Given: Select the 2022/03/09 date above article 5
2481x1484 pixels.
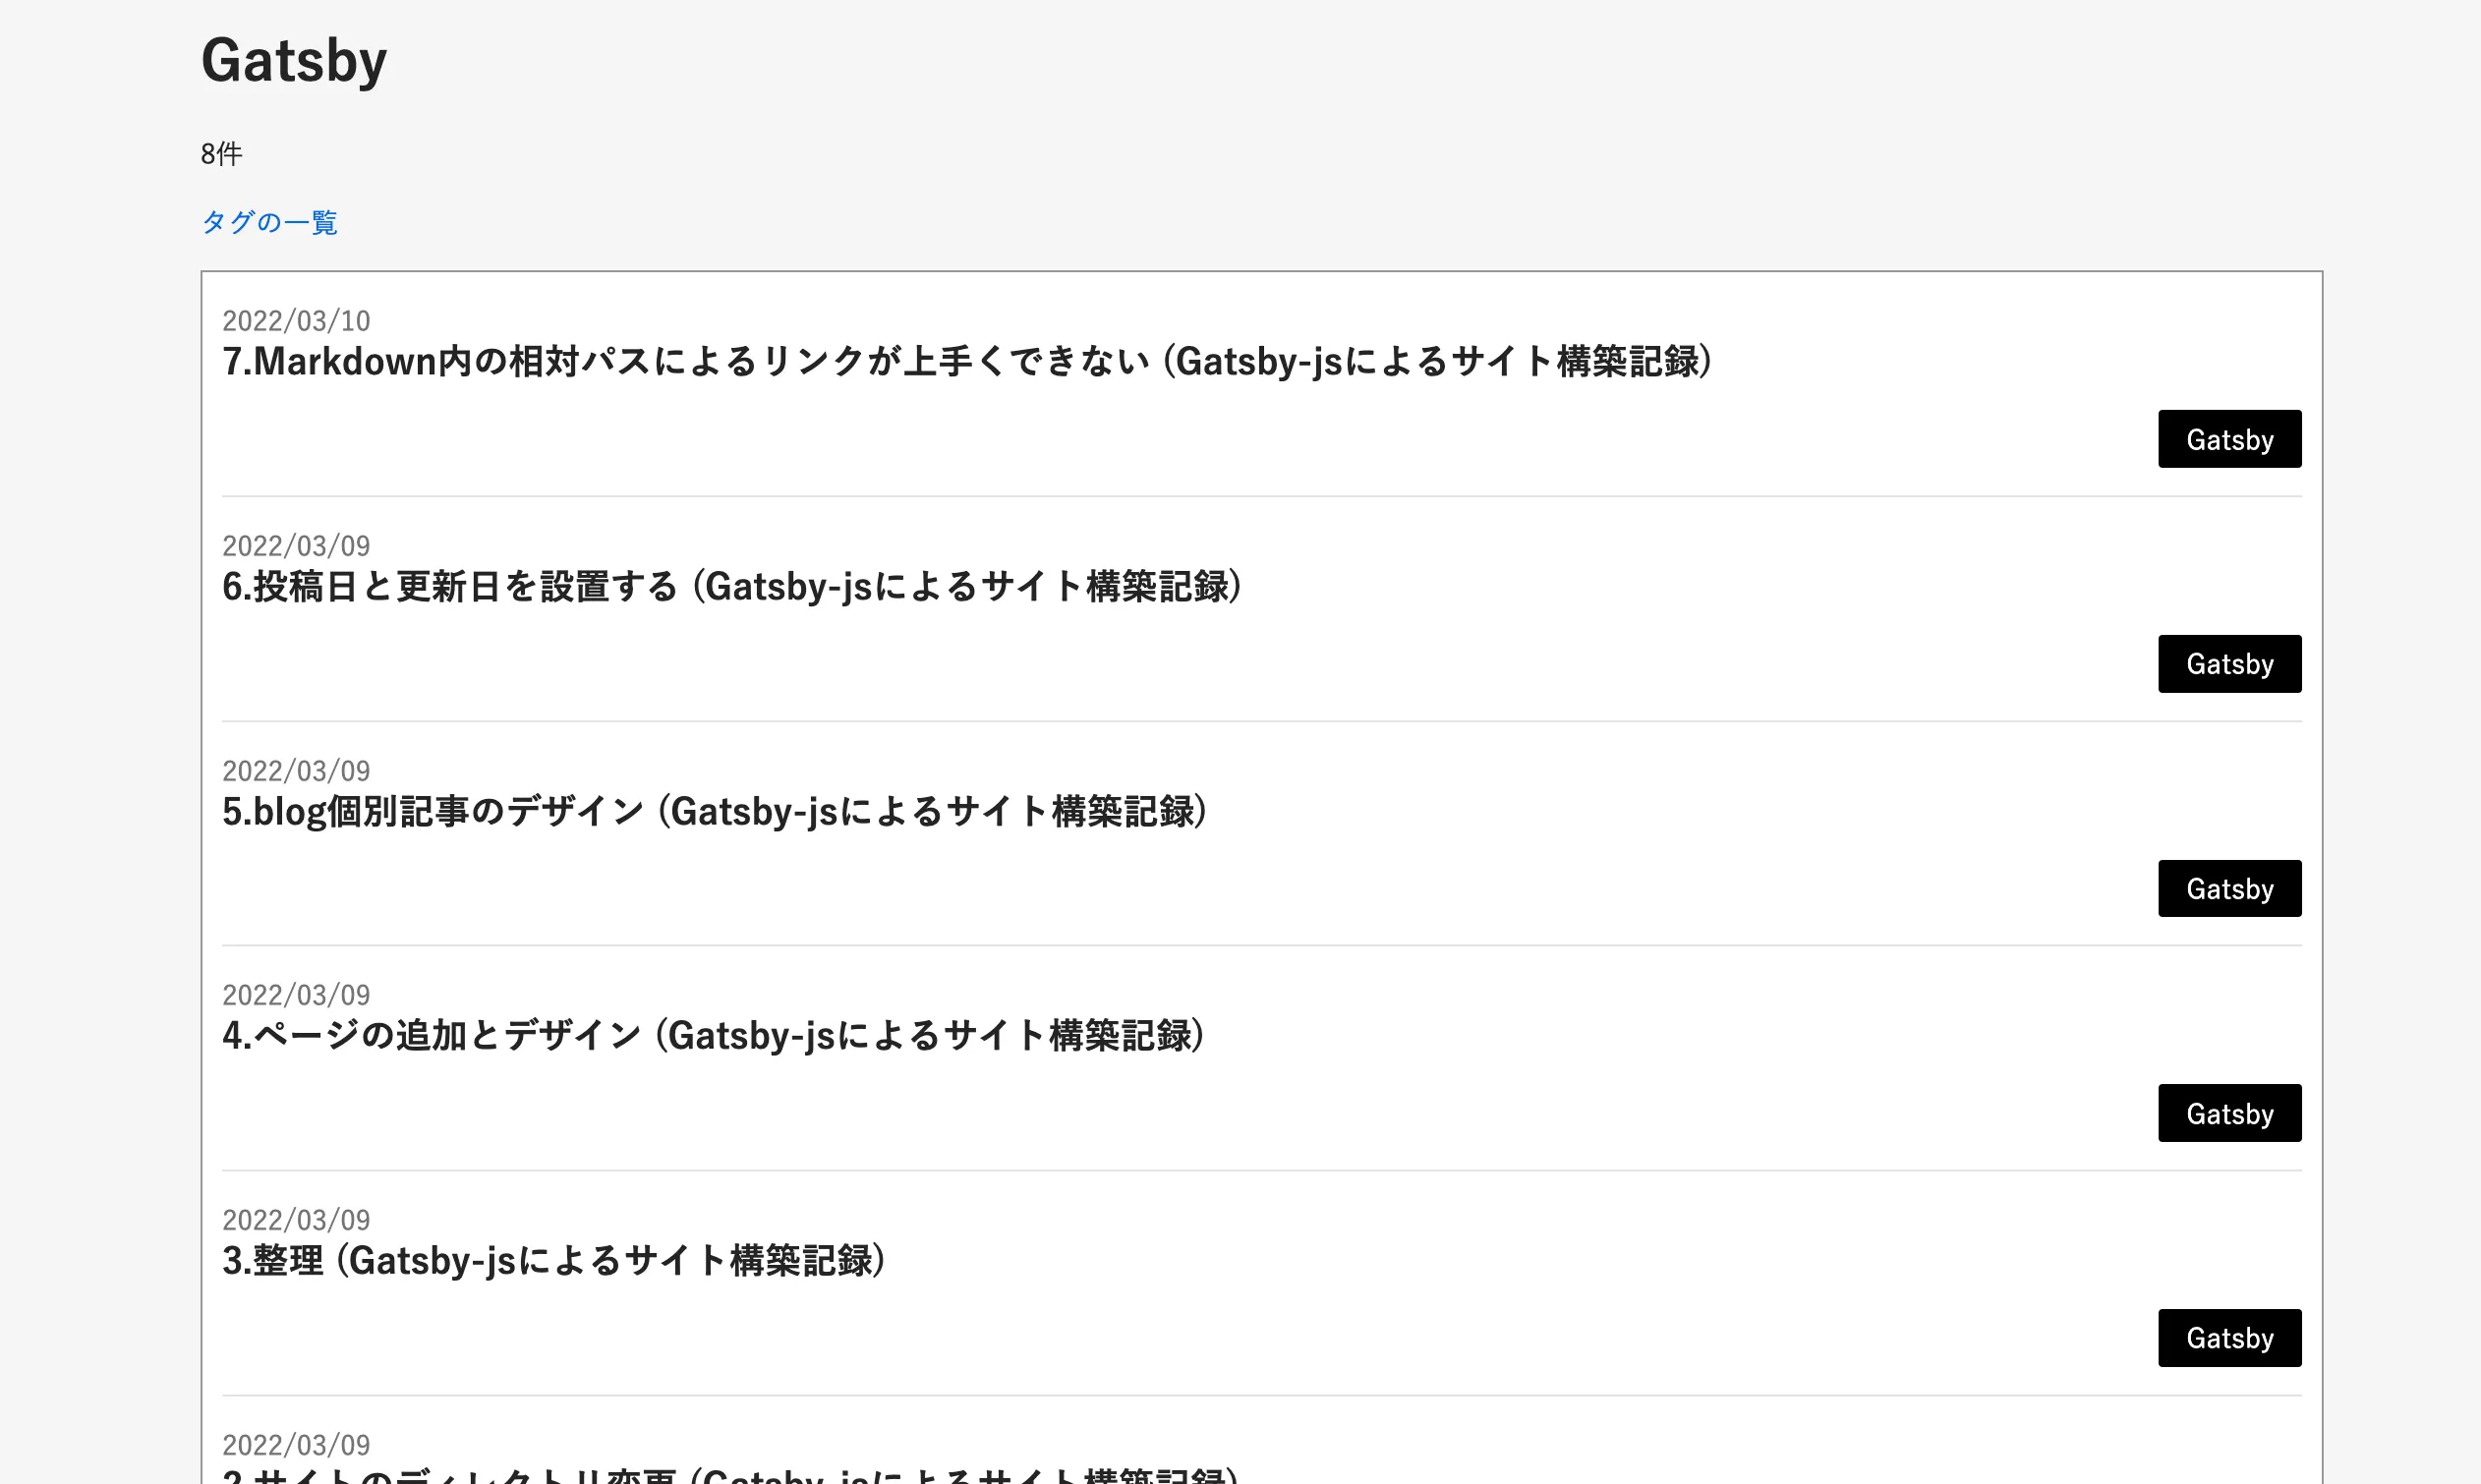Looking at the screenshot, I should 296,770.
